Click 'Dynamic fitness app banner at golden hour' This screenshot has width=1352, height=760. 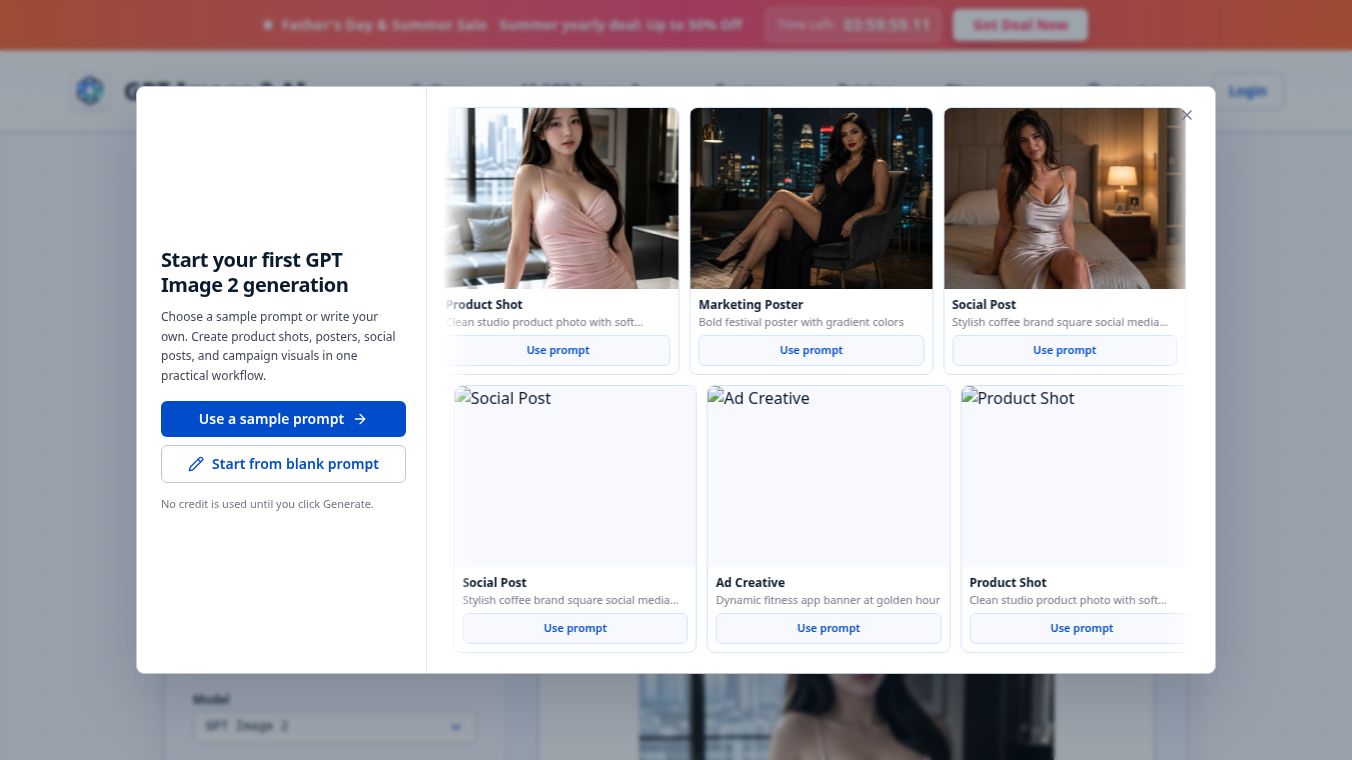point(828,600)
